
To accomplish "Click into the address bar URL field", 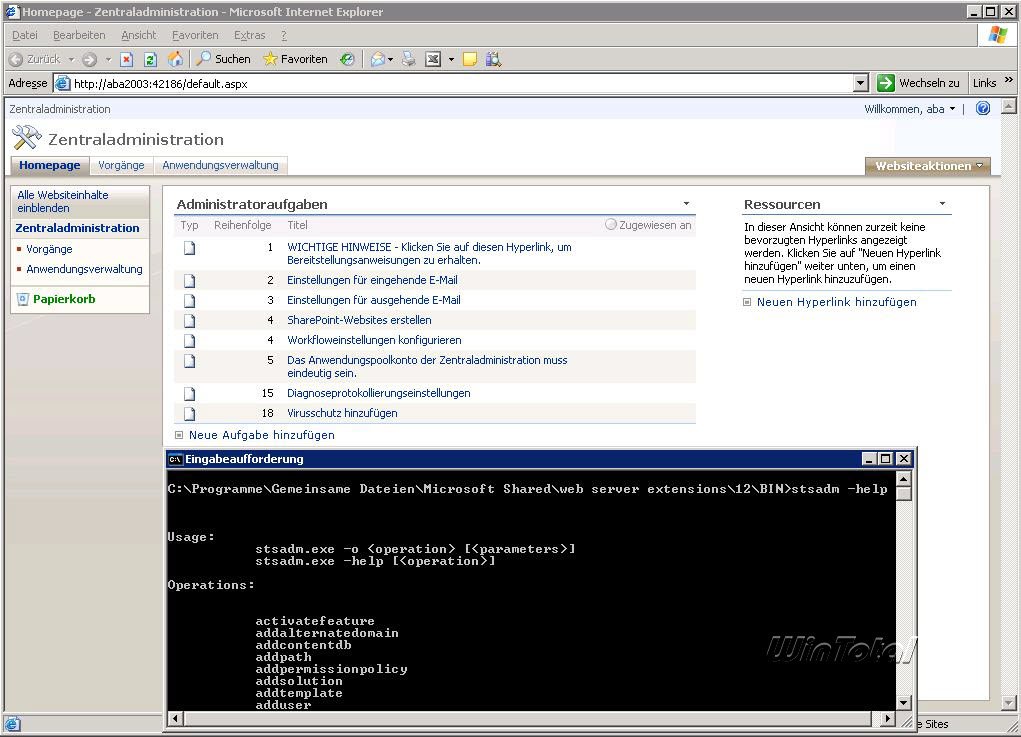I will point(450,84).
